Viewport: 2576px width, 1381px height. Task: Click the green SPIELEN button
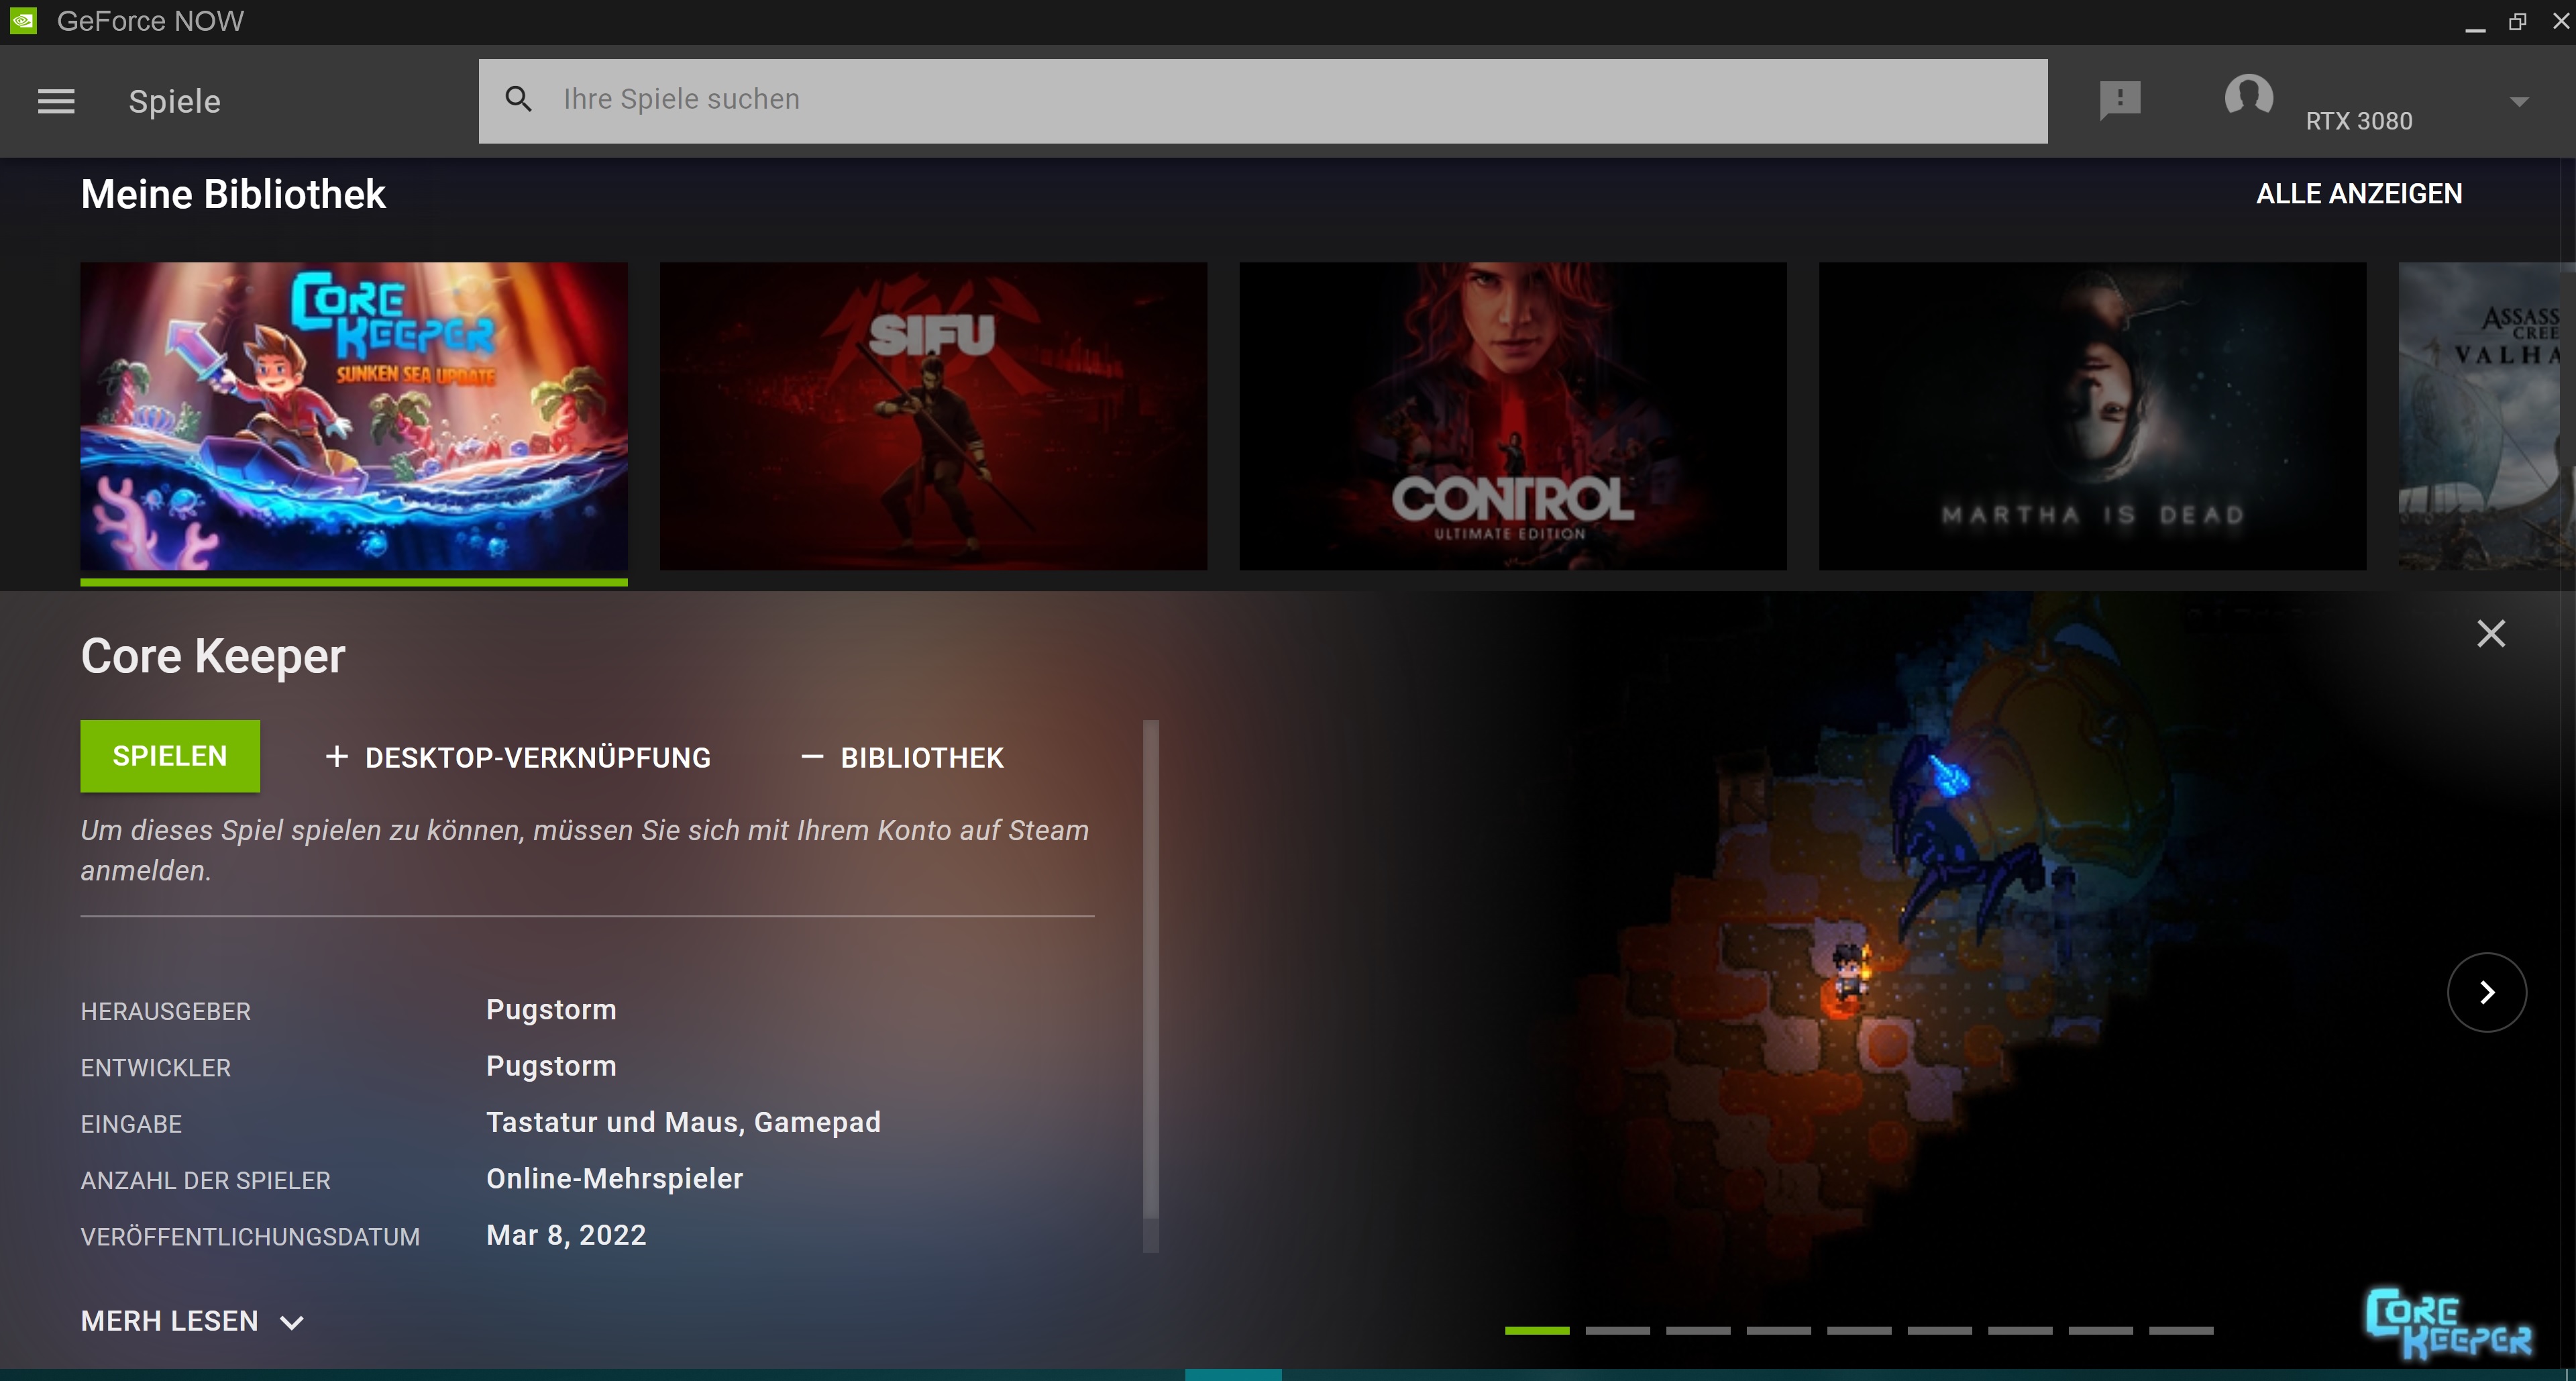(170, 756)
